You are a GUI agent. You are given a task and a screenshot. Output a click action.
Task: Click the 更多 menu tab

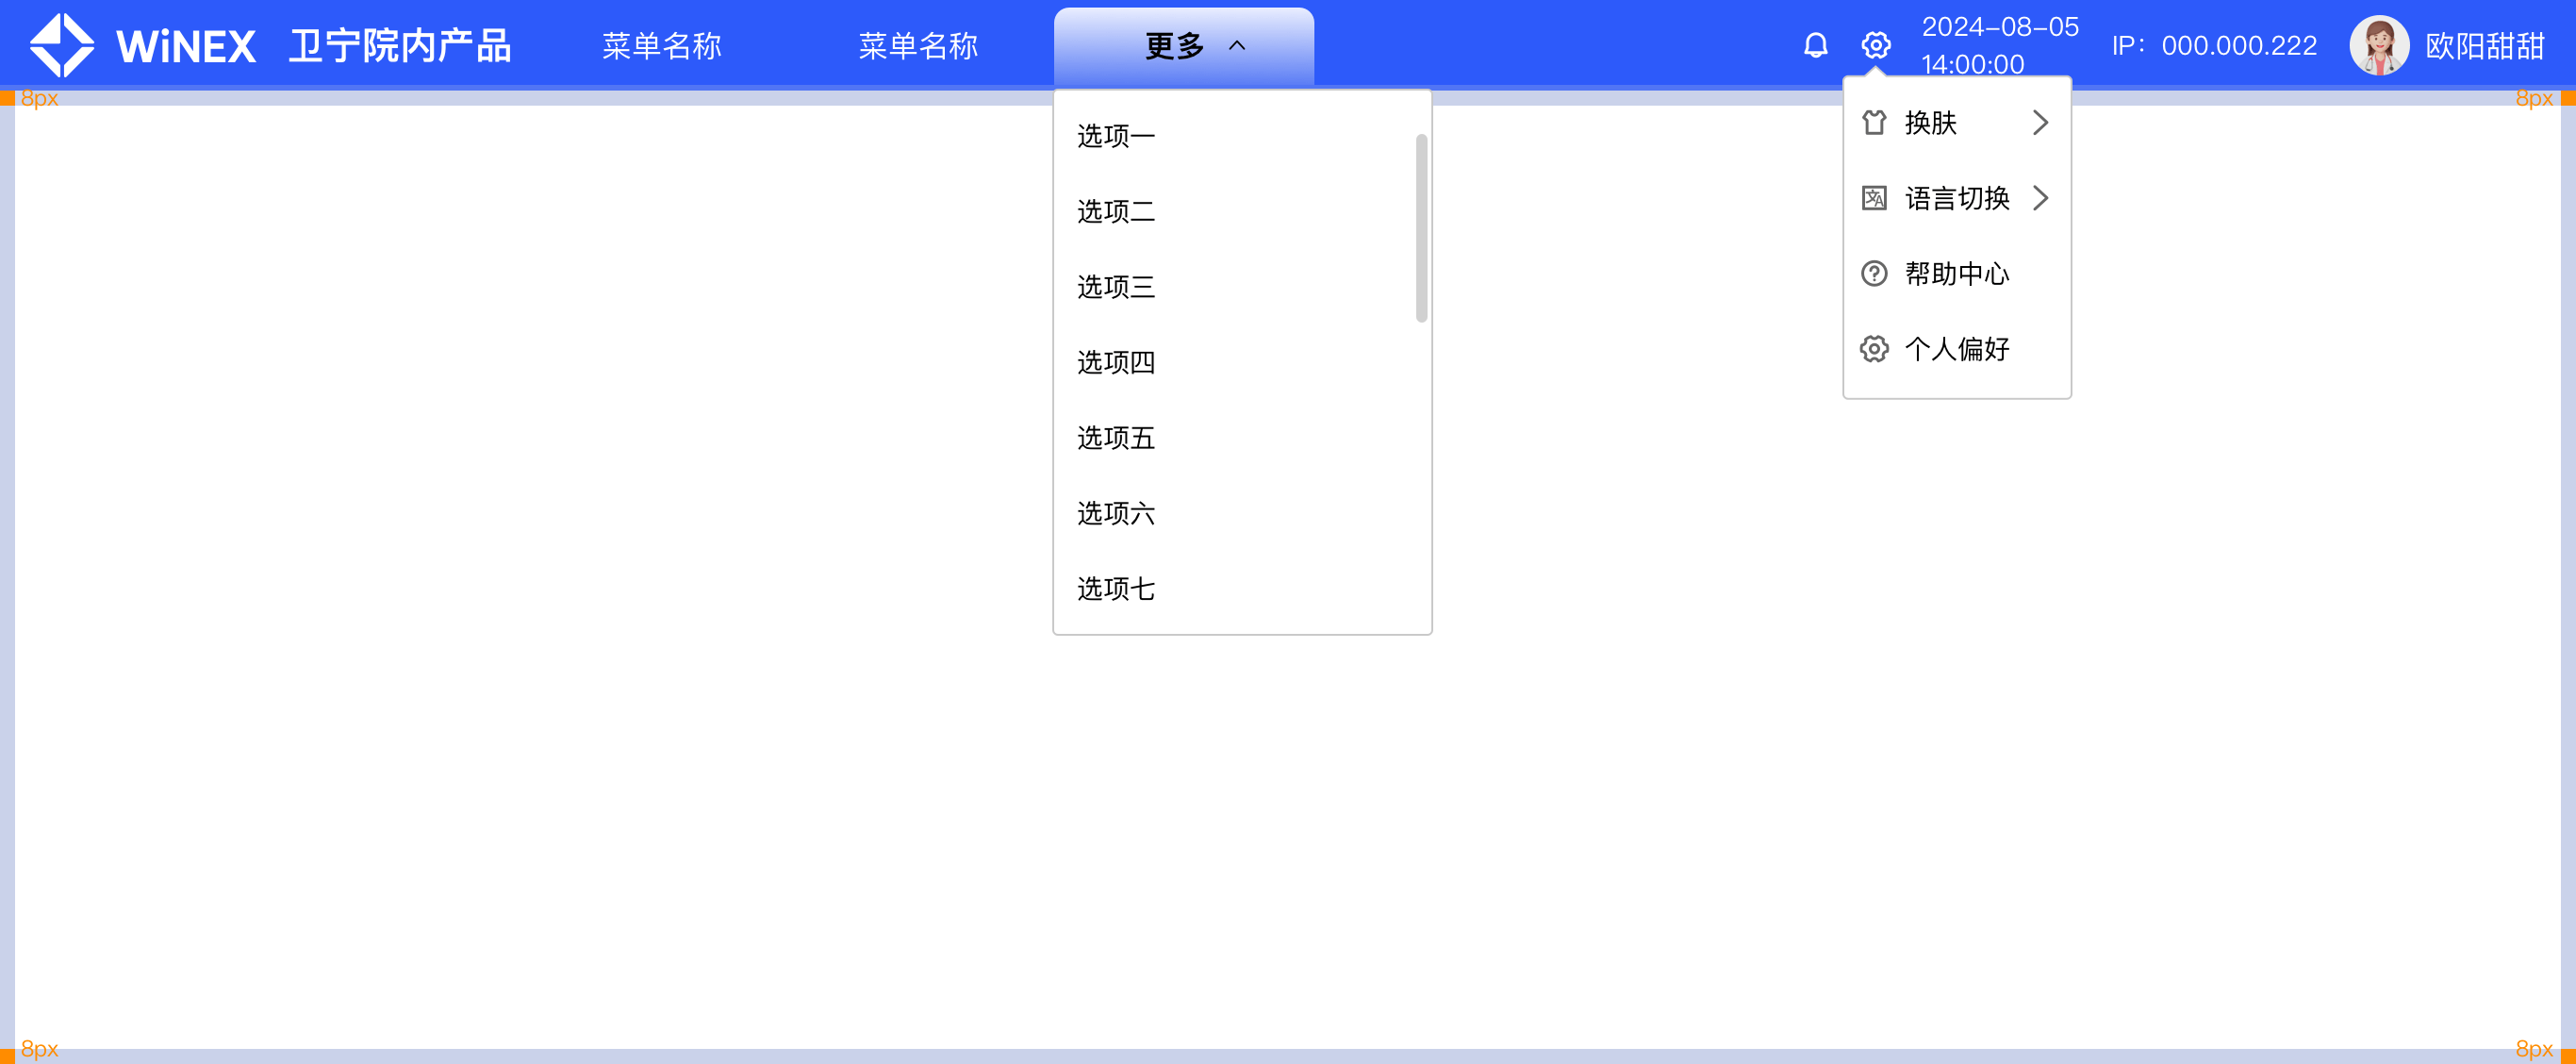pos(1184,46)
